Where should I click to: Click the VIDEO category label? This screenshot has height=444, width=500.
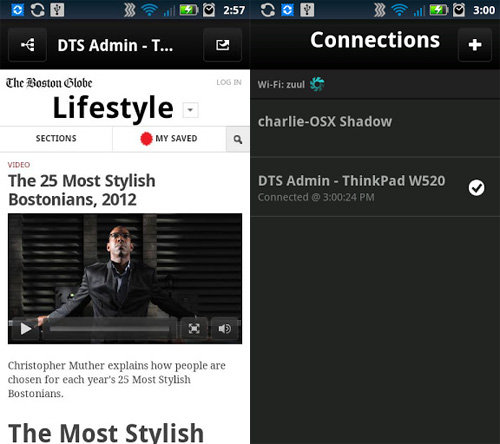[19, 165]
